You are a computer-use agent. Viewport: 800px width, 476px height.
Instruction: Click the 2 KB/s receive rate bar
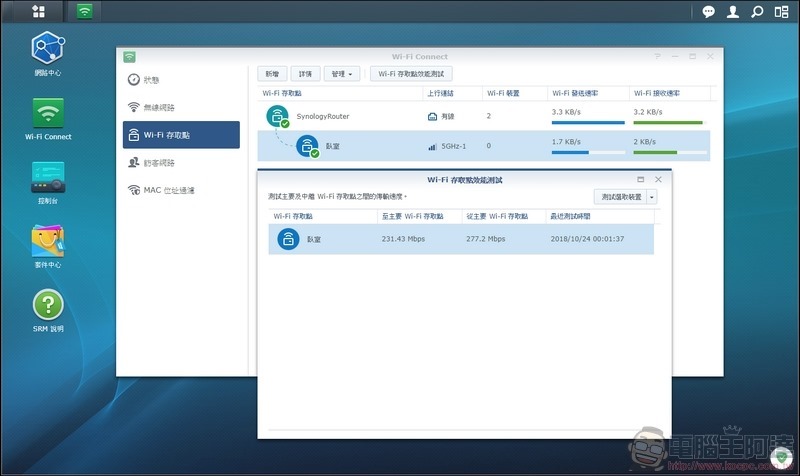[670, 152]
